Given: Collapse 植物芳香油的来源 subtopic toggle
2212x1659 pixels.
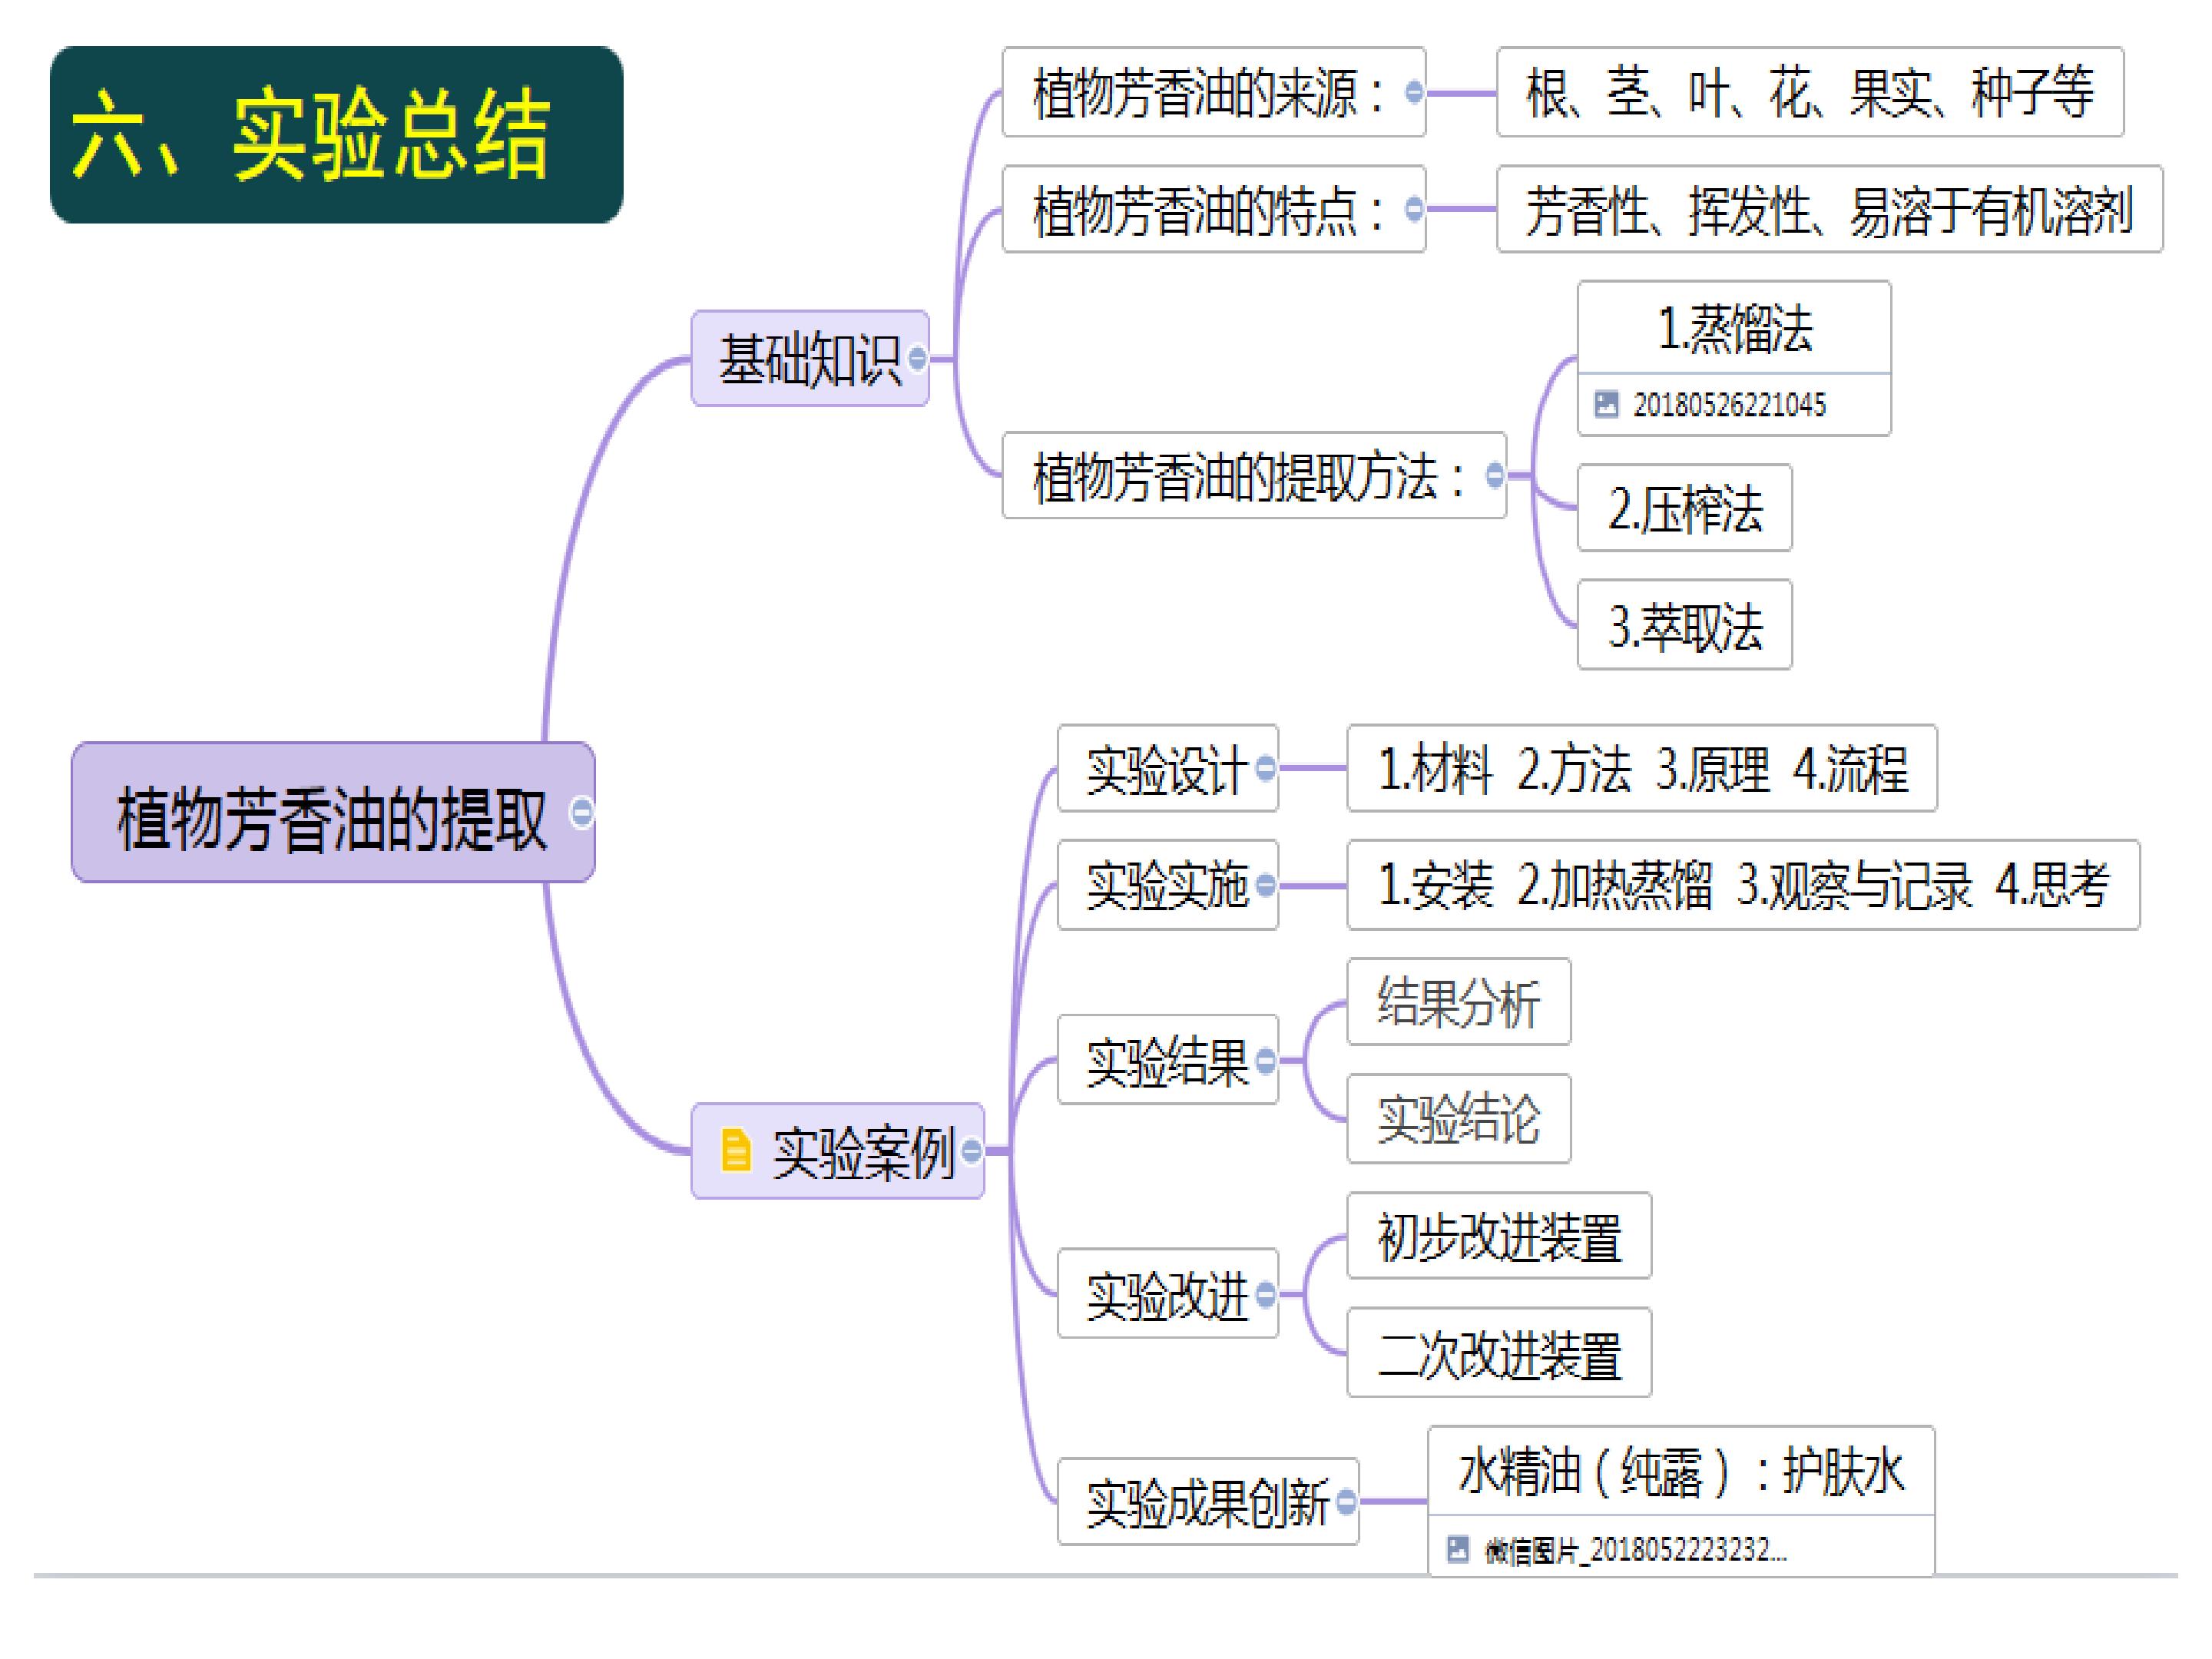Looking at the screenshot, I should (1414, 92).
